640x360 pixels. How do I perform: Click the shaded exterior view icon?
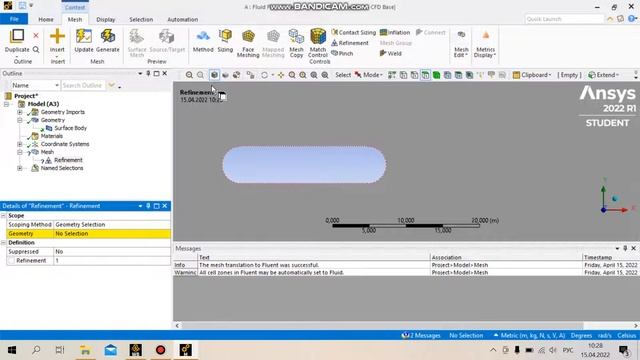click(214, 75)
